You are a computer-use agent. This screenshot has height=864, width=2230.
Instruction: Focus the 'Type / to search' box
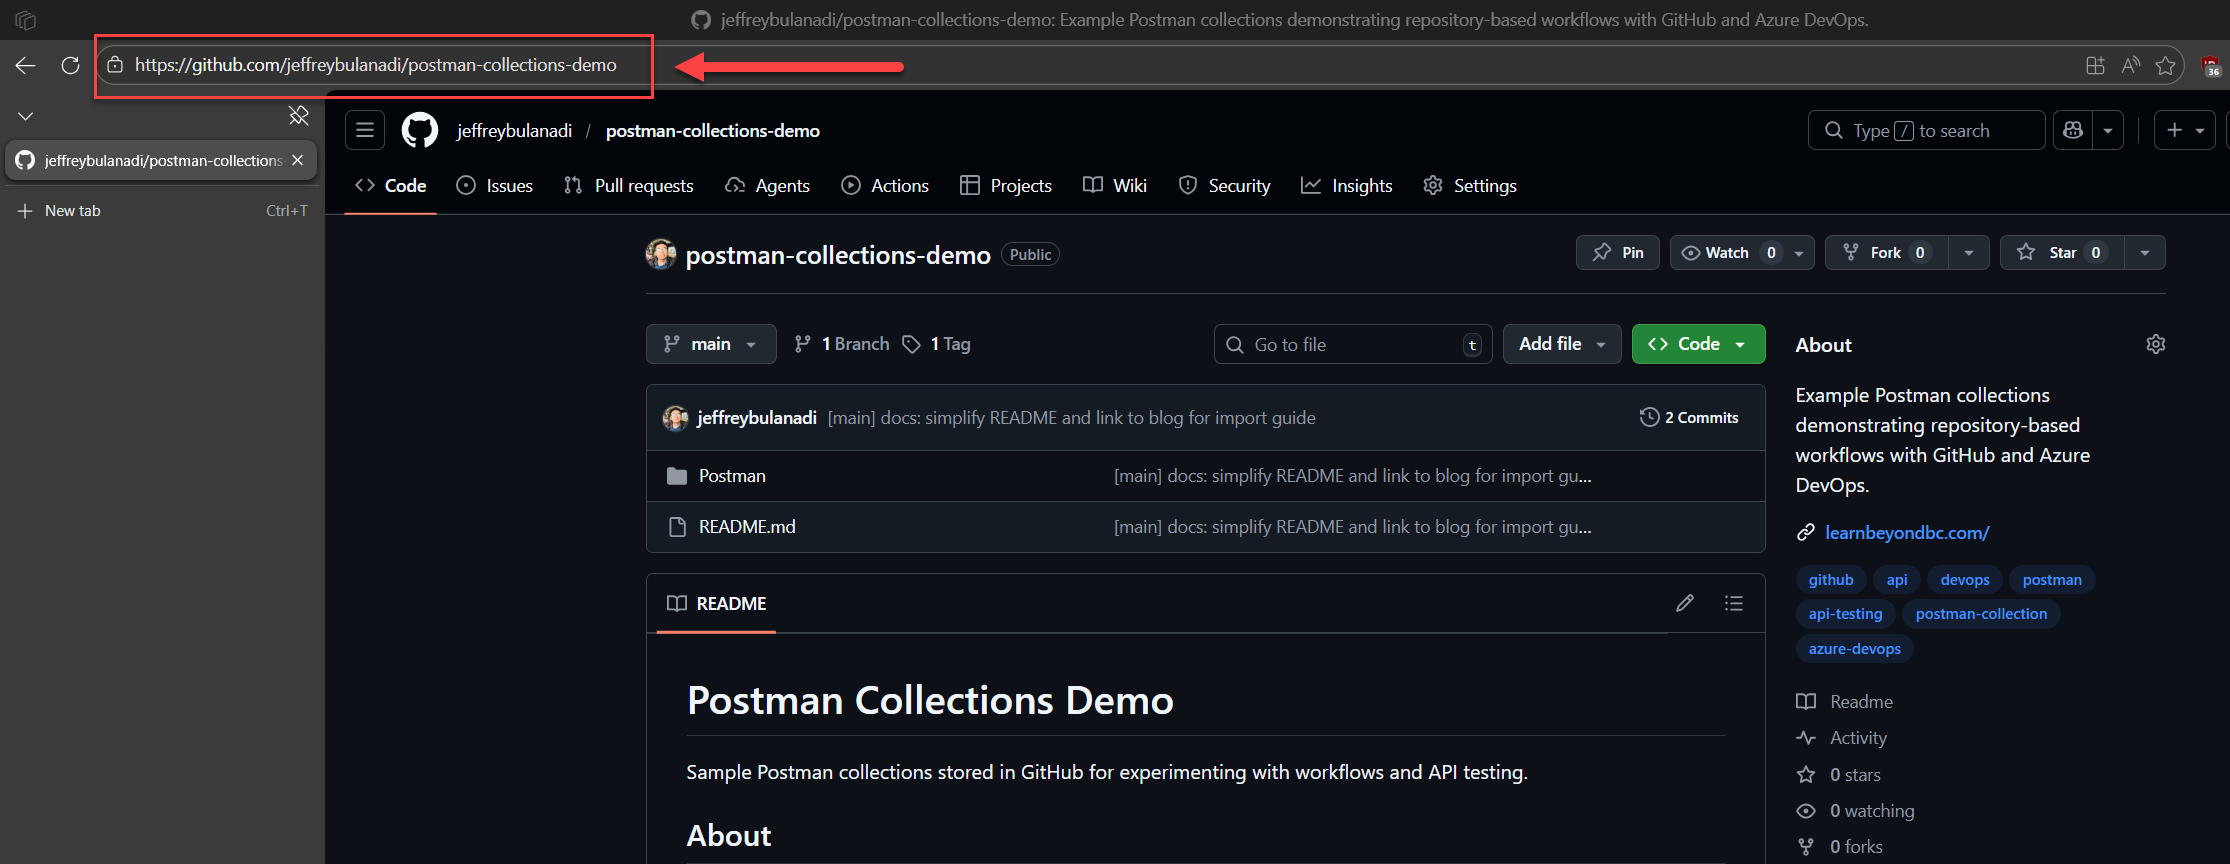1926,131
